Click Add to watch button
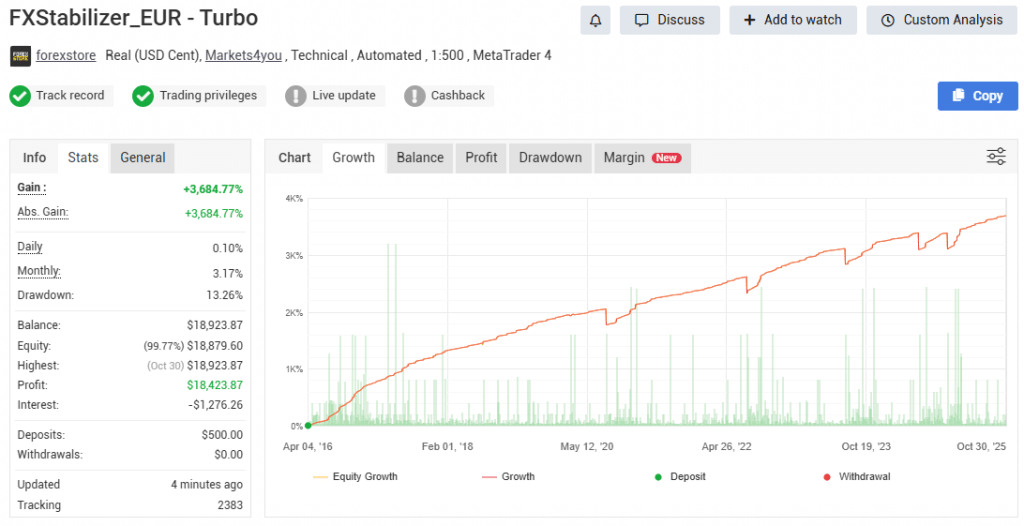 793,20
